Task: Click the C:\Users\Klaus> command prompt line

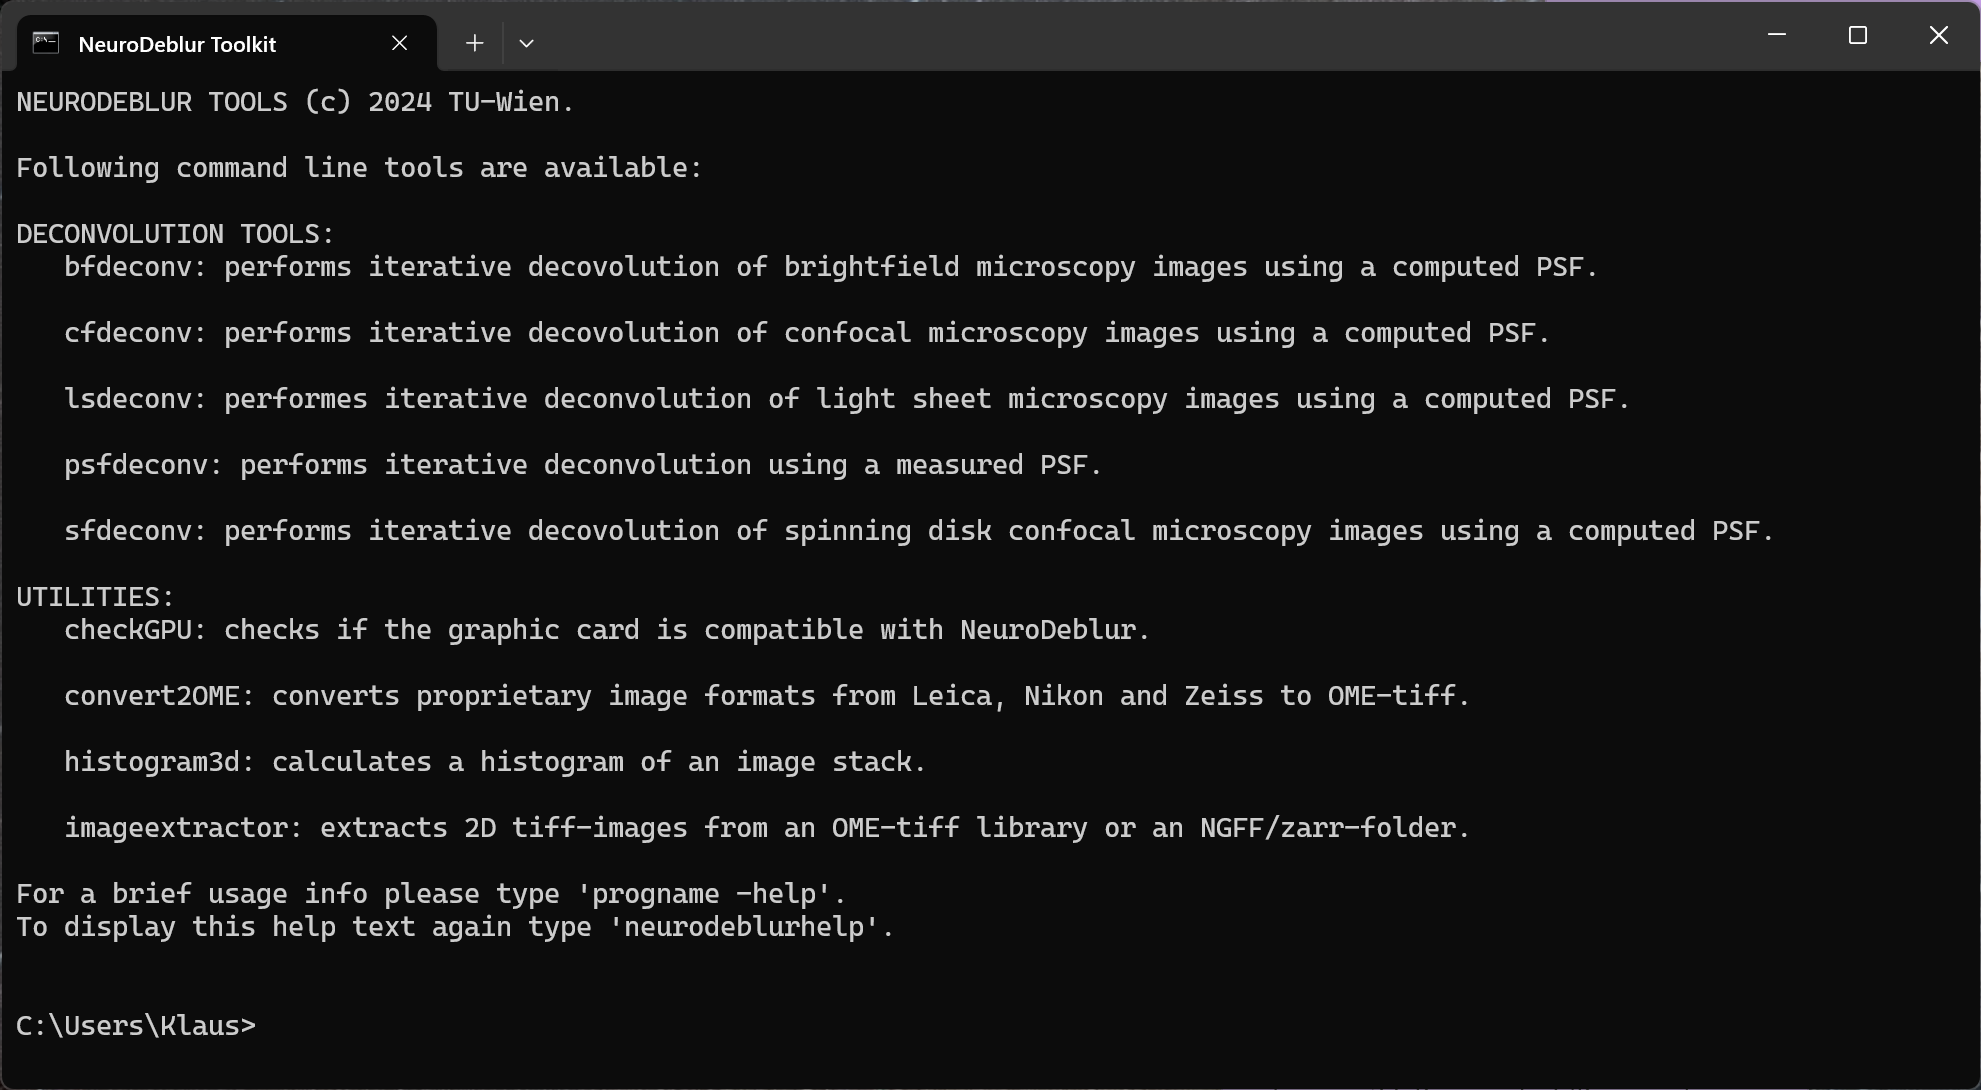Action: [136, 1026]
